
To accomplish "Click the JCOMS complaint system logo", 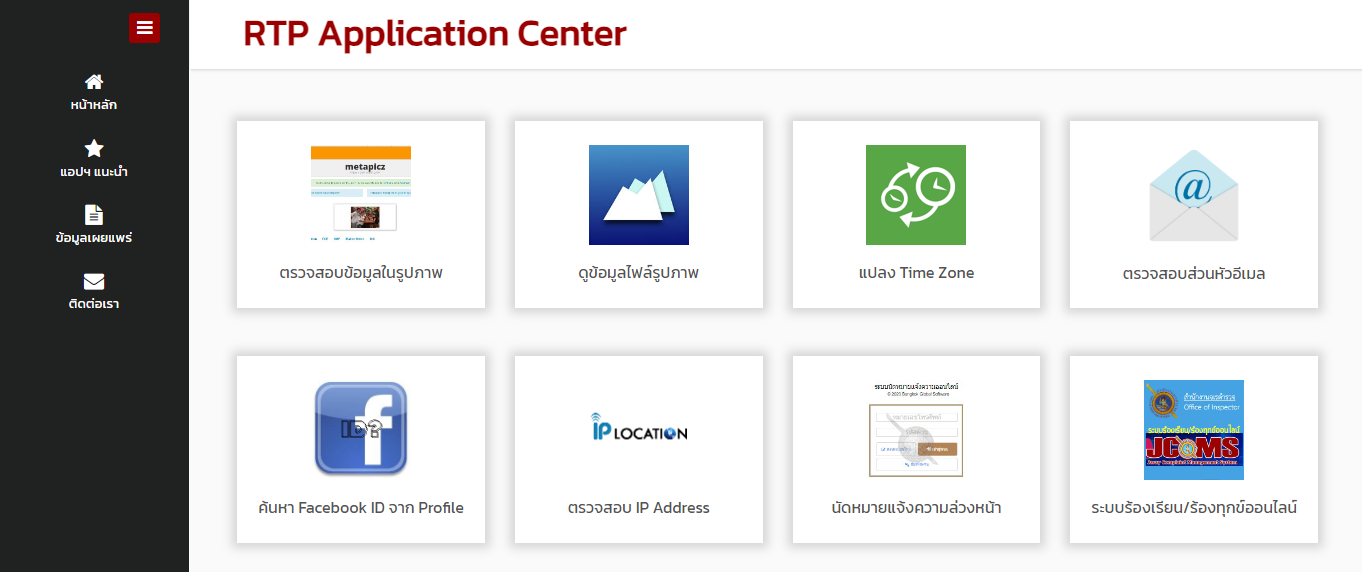I will pyautogui.click(x=1193, y=429).
